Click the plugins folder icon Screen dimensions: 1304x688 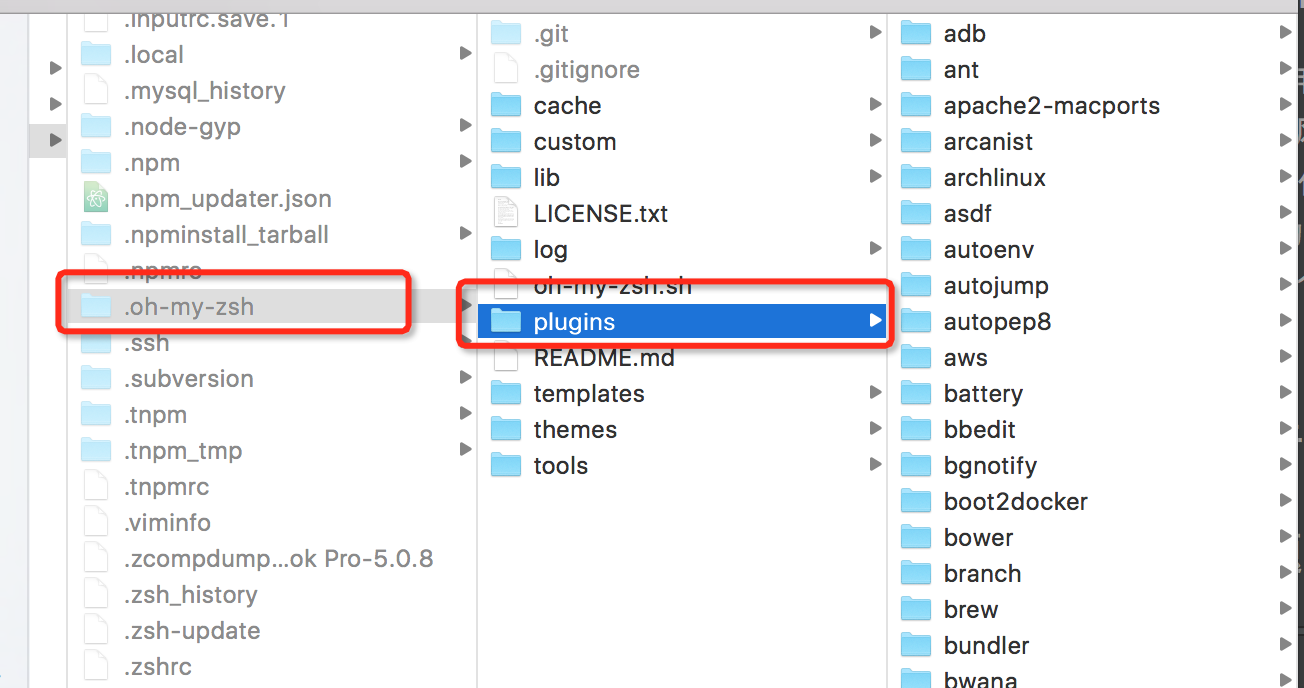point(507,322)
